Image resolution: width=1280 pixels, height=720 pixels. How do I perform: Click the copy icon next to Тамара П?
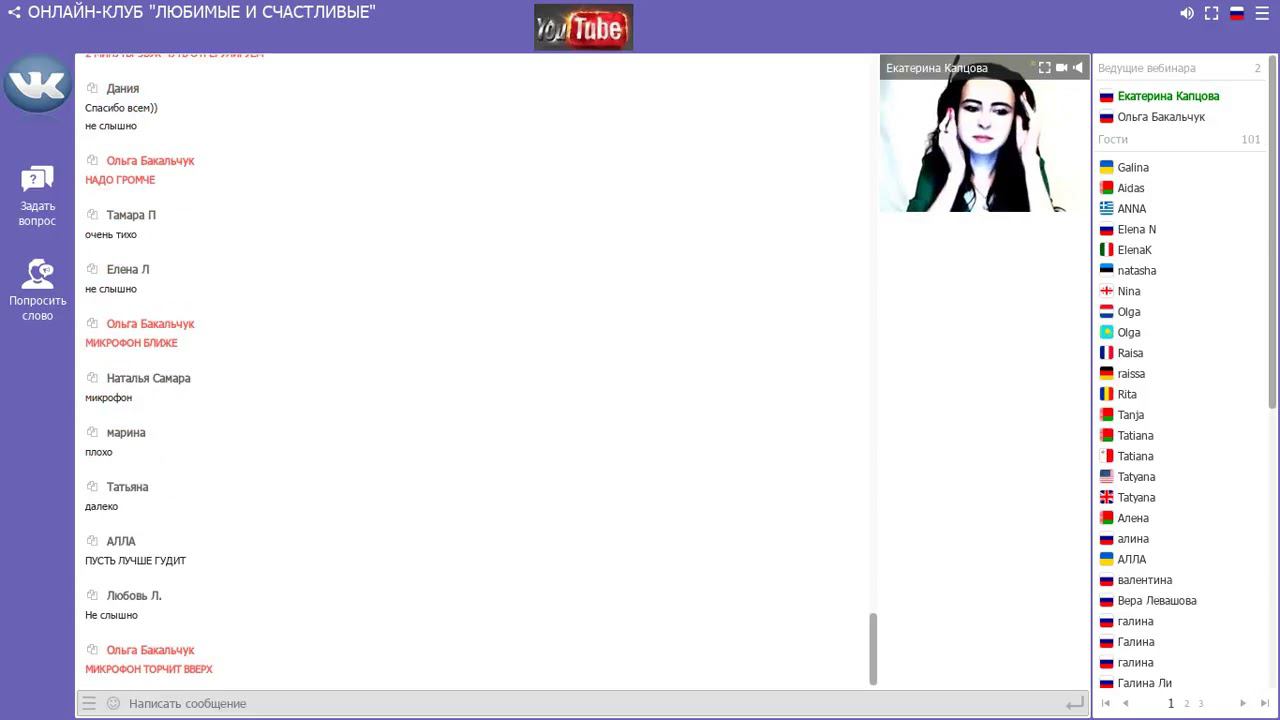pos(92,215)
